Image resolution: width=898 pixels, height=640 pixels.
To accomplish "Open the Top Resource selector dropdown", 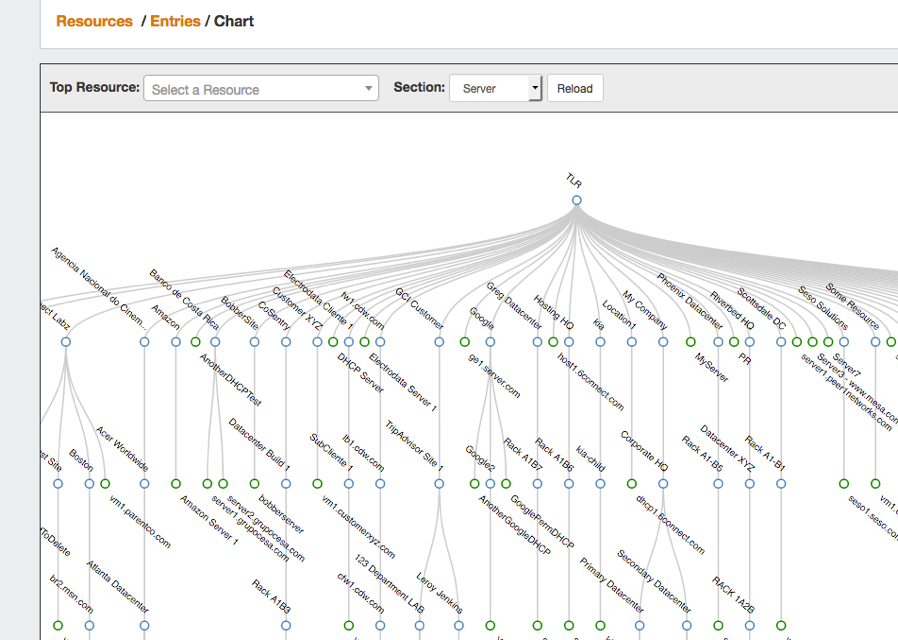I will (x=261, y=88).
